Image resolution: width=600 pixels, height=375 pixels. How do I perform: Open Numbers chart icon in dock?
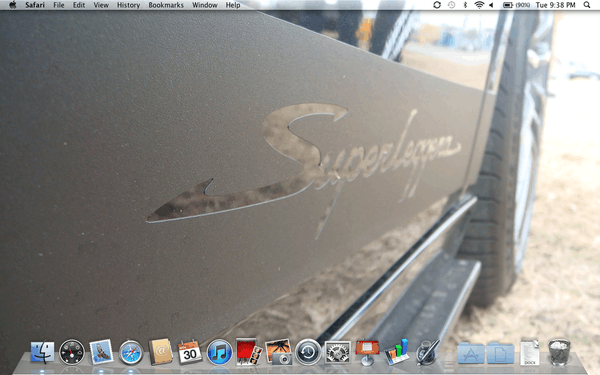coord(396,351)
